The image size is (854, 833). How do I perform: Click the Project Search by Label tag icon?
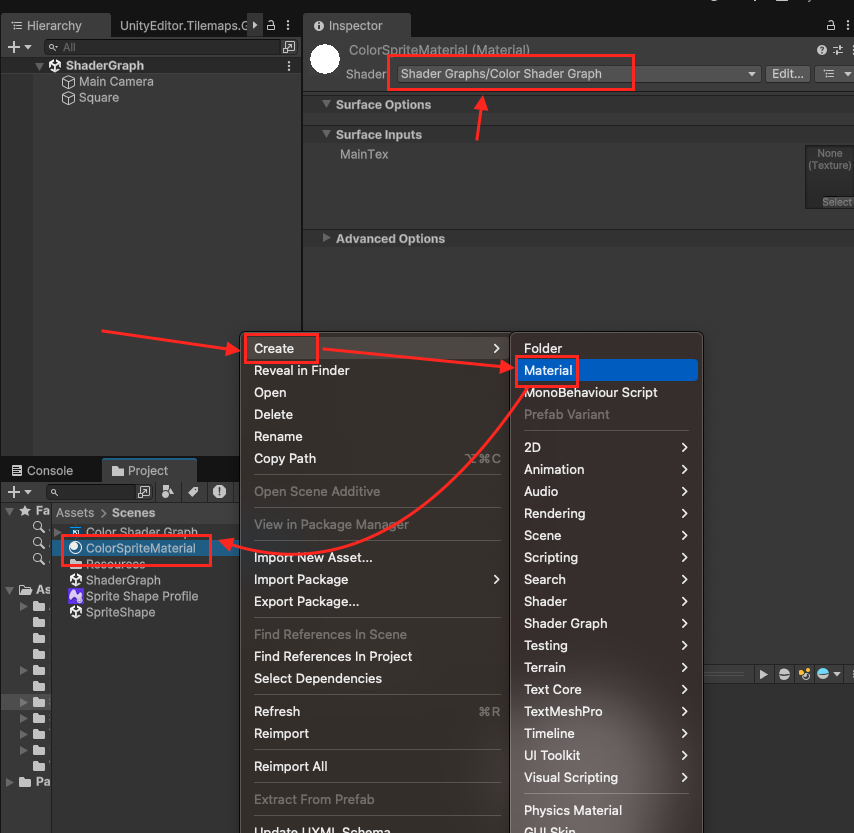193,492
